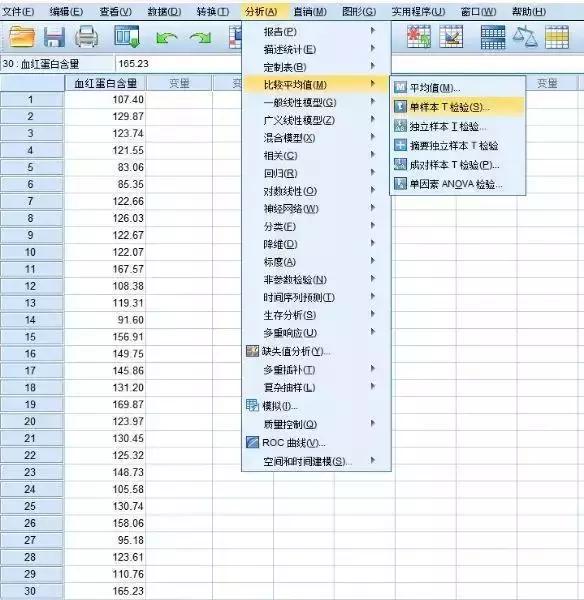584x600 pixels.
Task: Open the 图形(G) menu
Action: (x=359, y=11)
